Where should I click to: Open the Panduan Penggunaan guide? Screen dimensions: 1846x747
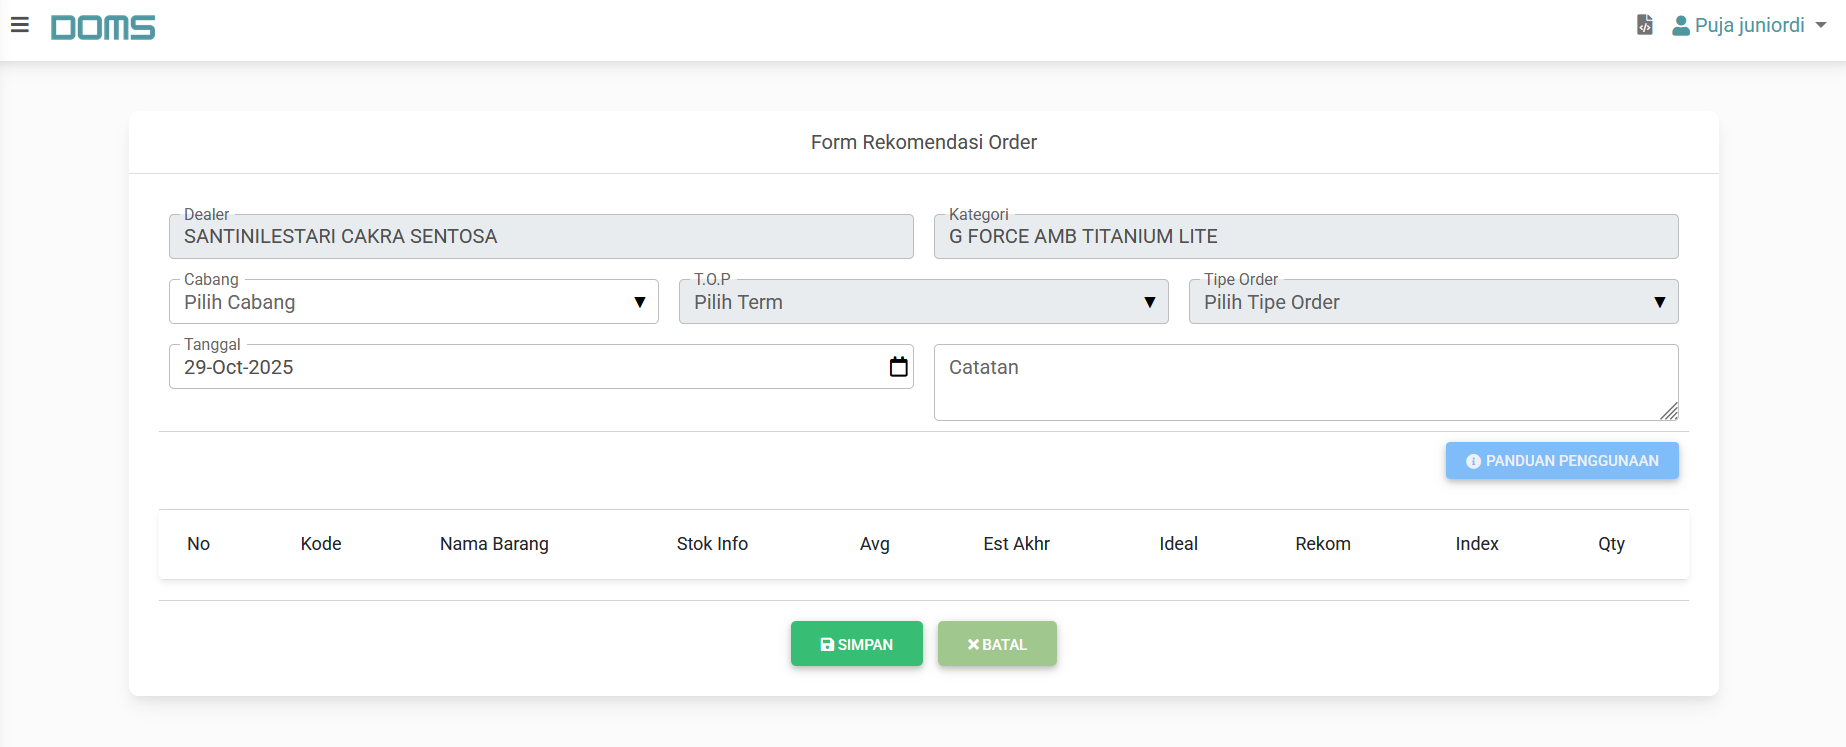pos(1561,461)
